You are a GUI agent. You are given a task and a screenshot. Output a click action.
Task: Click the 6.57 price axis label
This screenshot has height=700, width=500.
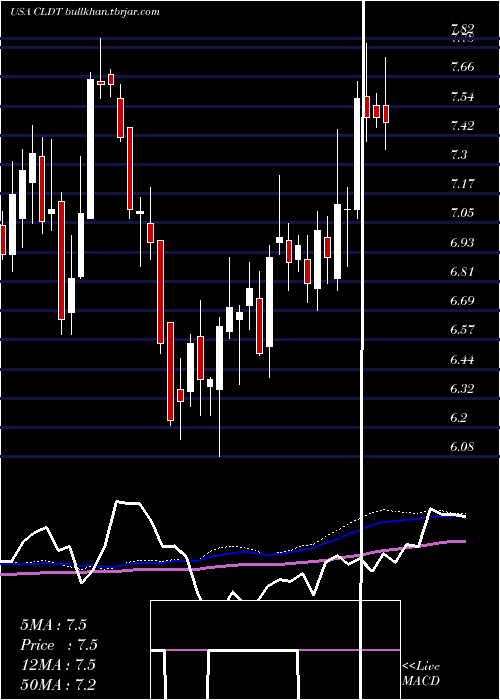click(x=462, y=330)
